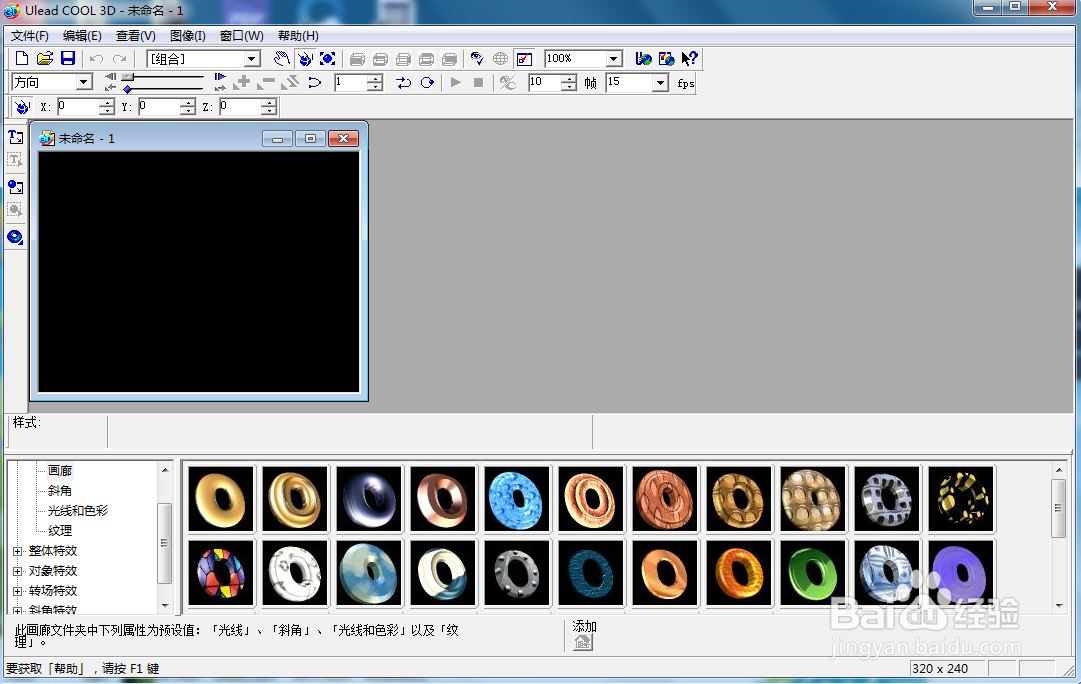Select the Size object tool
This screenshot has width=1081, height=684.
[x=327, y=59]
